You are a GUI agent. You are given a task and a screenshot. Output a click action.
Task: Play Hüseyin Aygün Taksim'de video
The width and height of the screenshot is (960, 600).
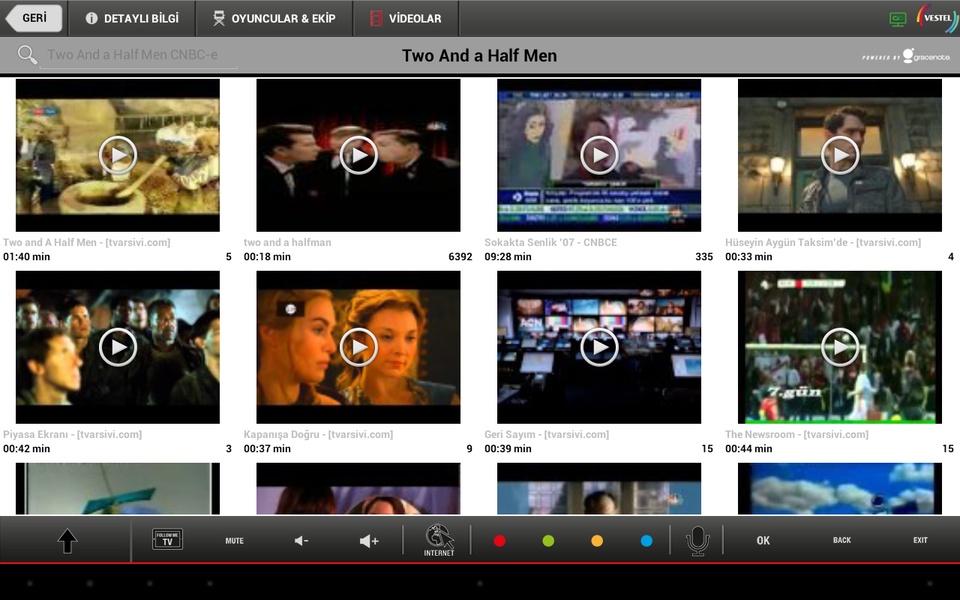(839, 155)
